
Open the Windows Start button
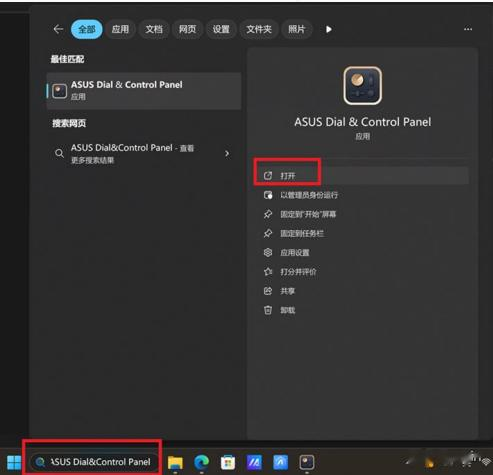point(14,462)
